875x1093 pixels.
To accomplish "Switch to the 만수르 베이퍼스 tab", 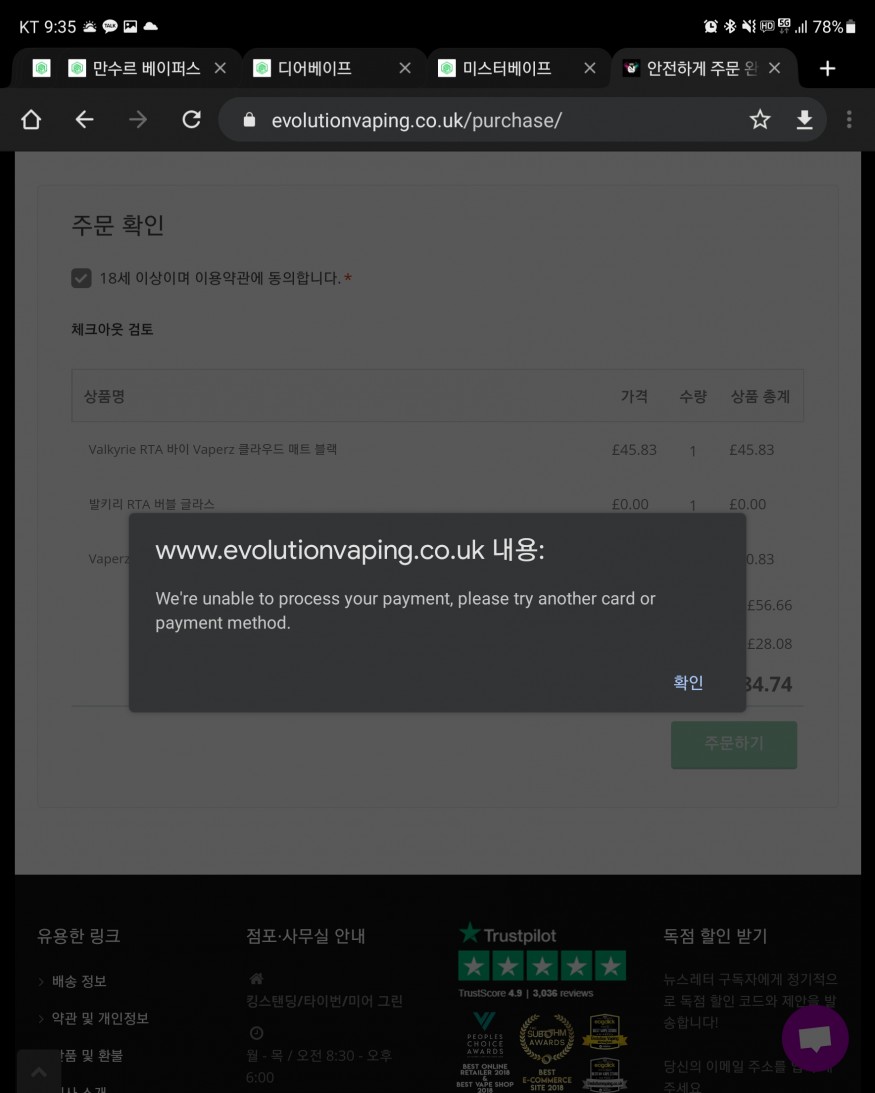I will [x=146, y=68].
